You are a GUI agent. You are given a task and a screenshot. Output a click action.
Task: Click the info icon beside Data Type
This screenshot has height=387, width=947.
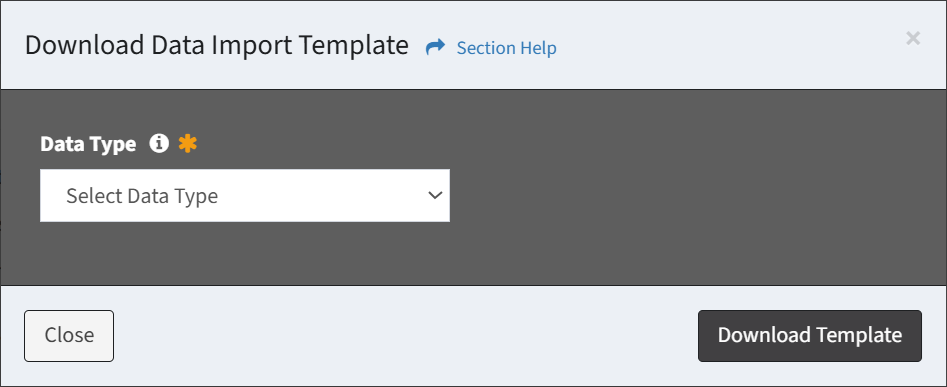click(159, 144)
